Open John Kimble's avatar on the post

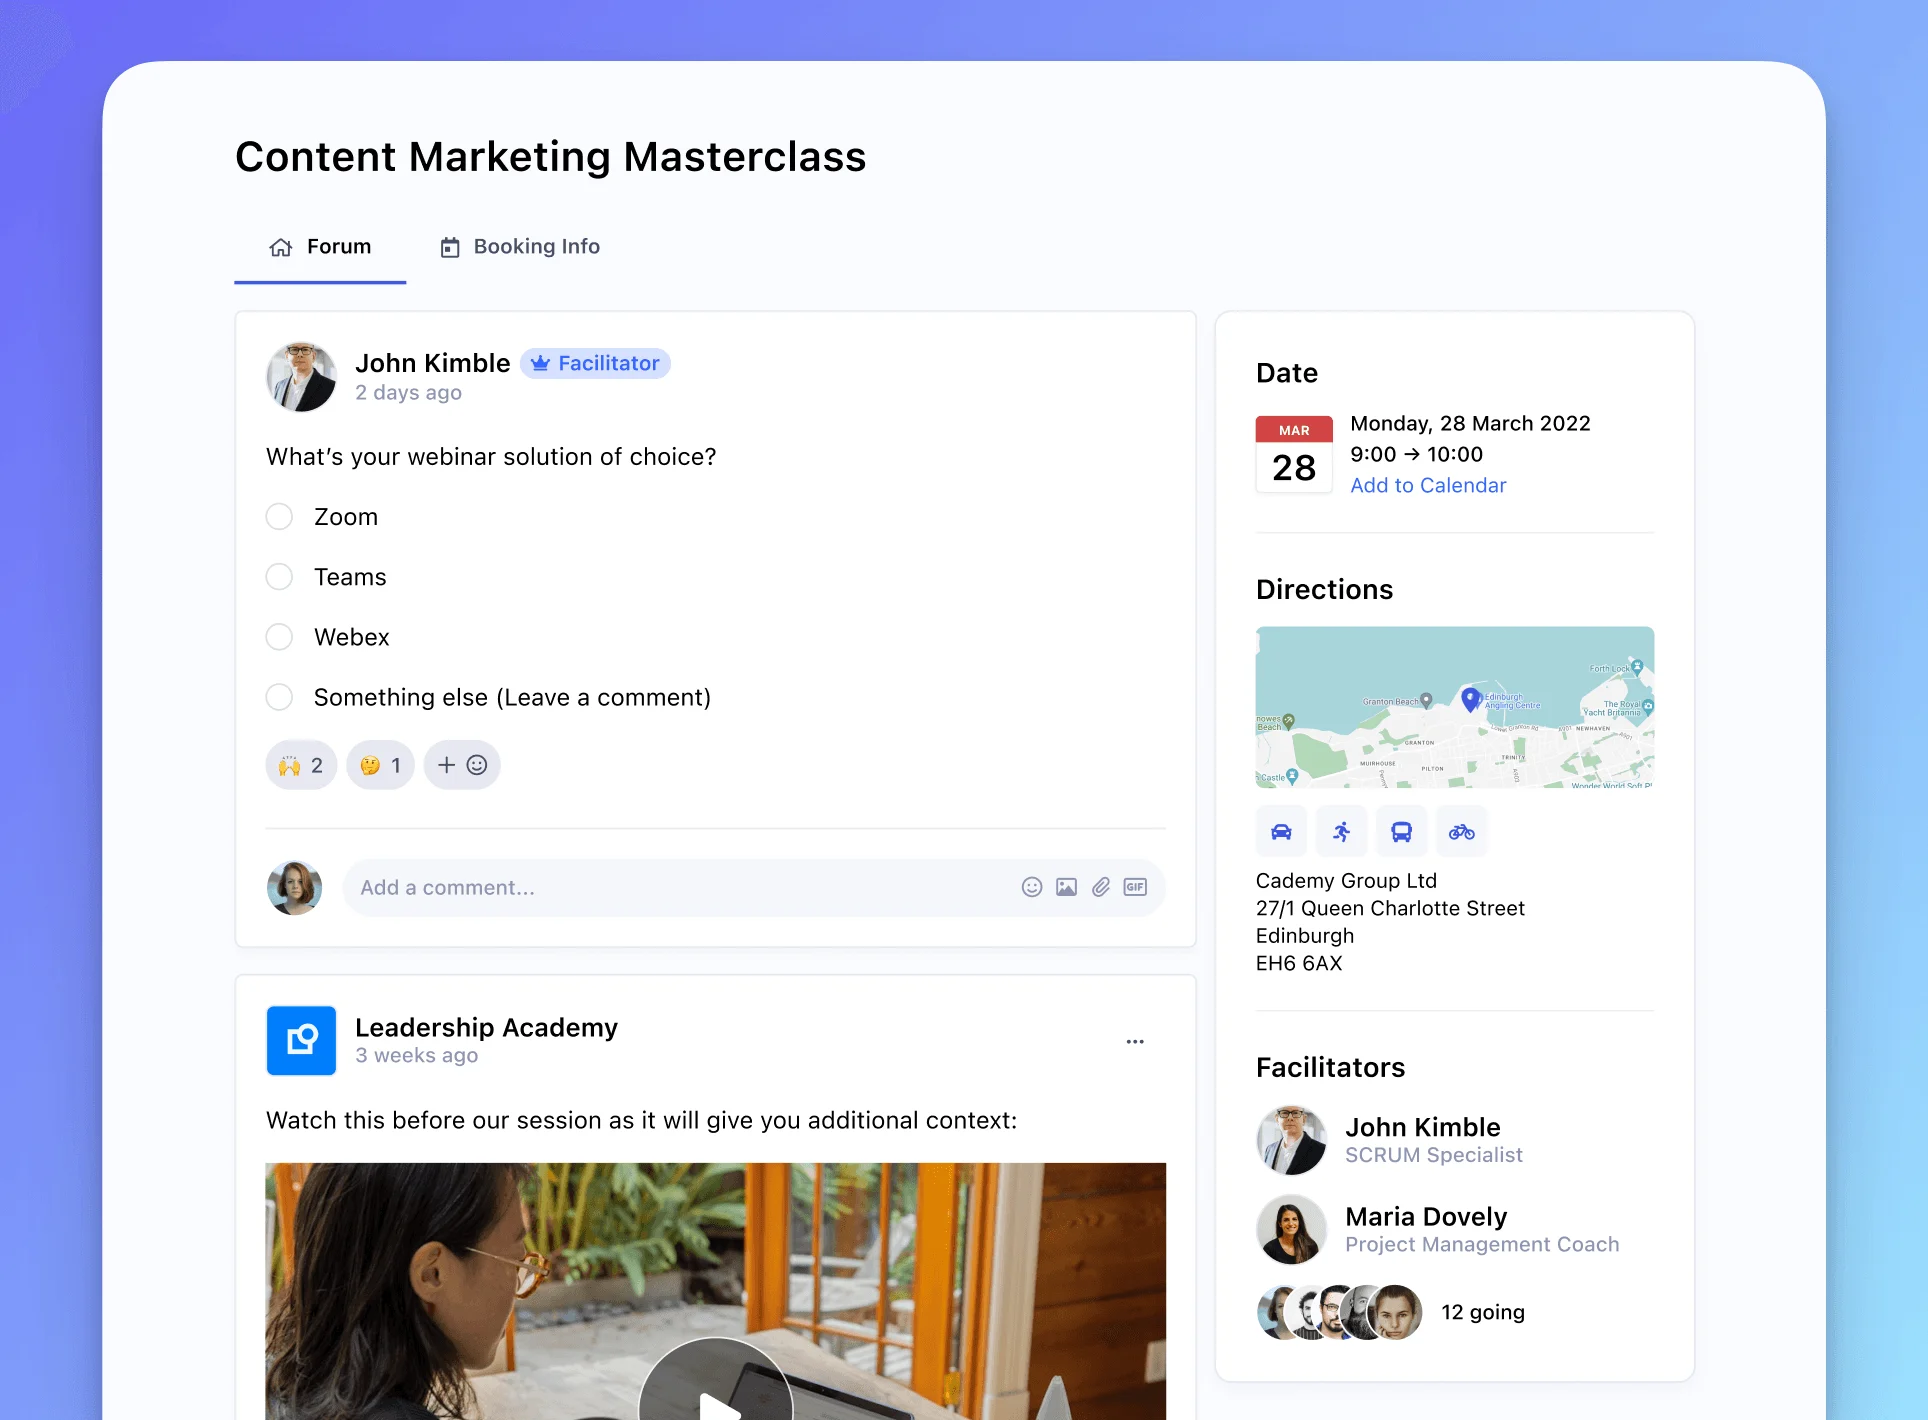click(x=301, y=377)
